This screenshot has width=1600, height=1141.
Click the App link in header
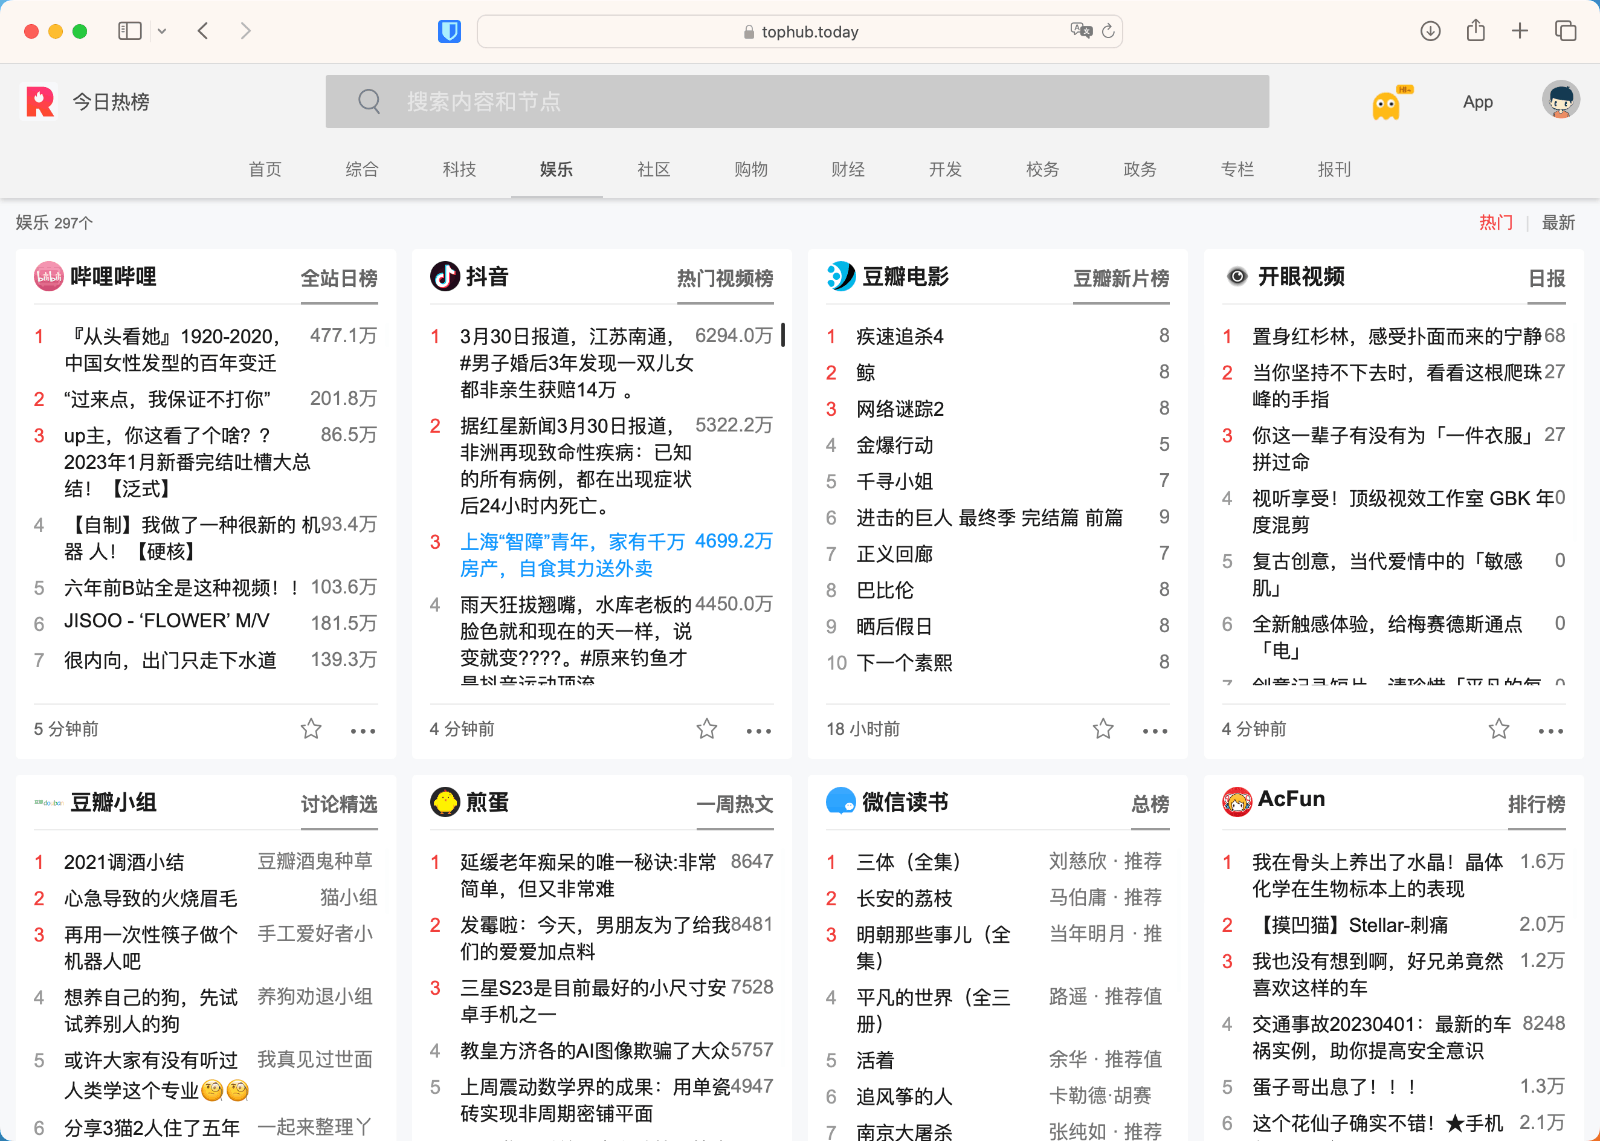(1477, 102)
